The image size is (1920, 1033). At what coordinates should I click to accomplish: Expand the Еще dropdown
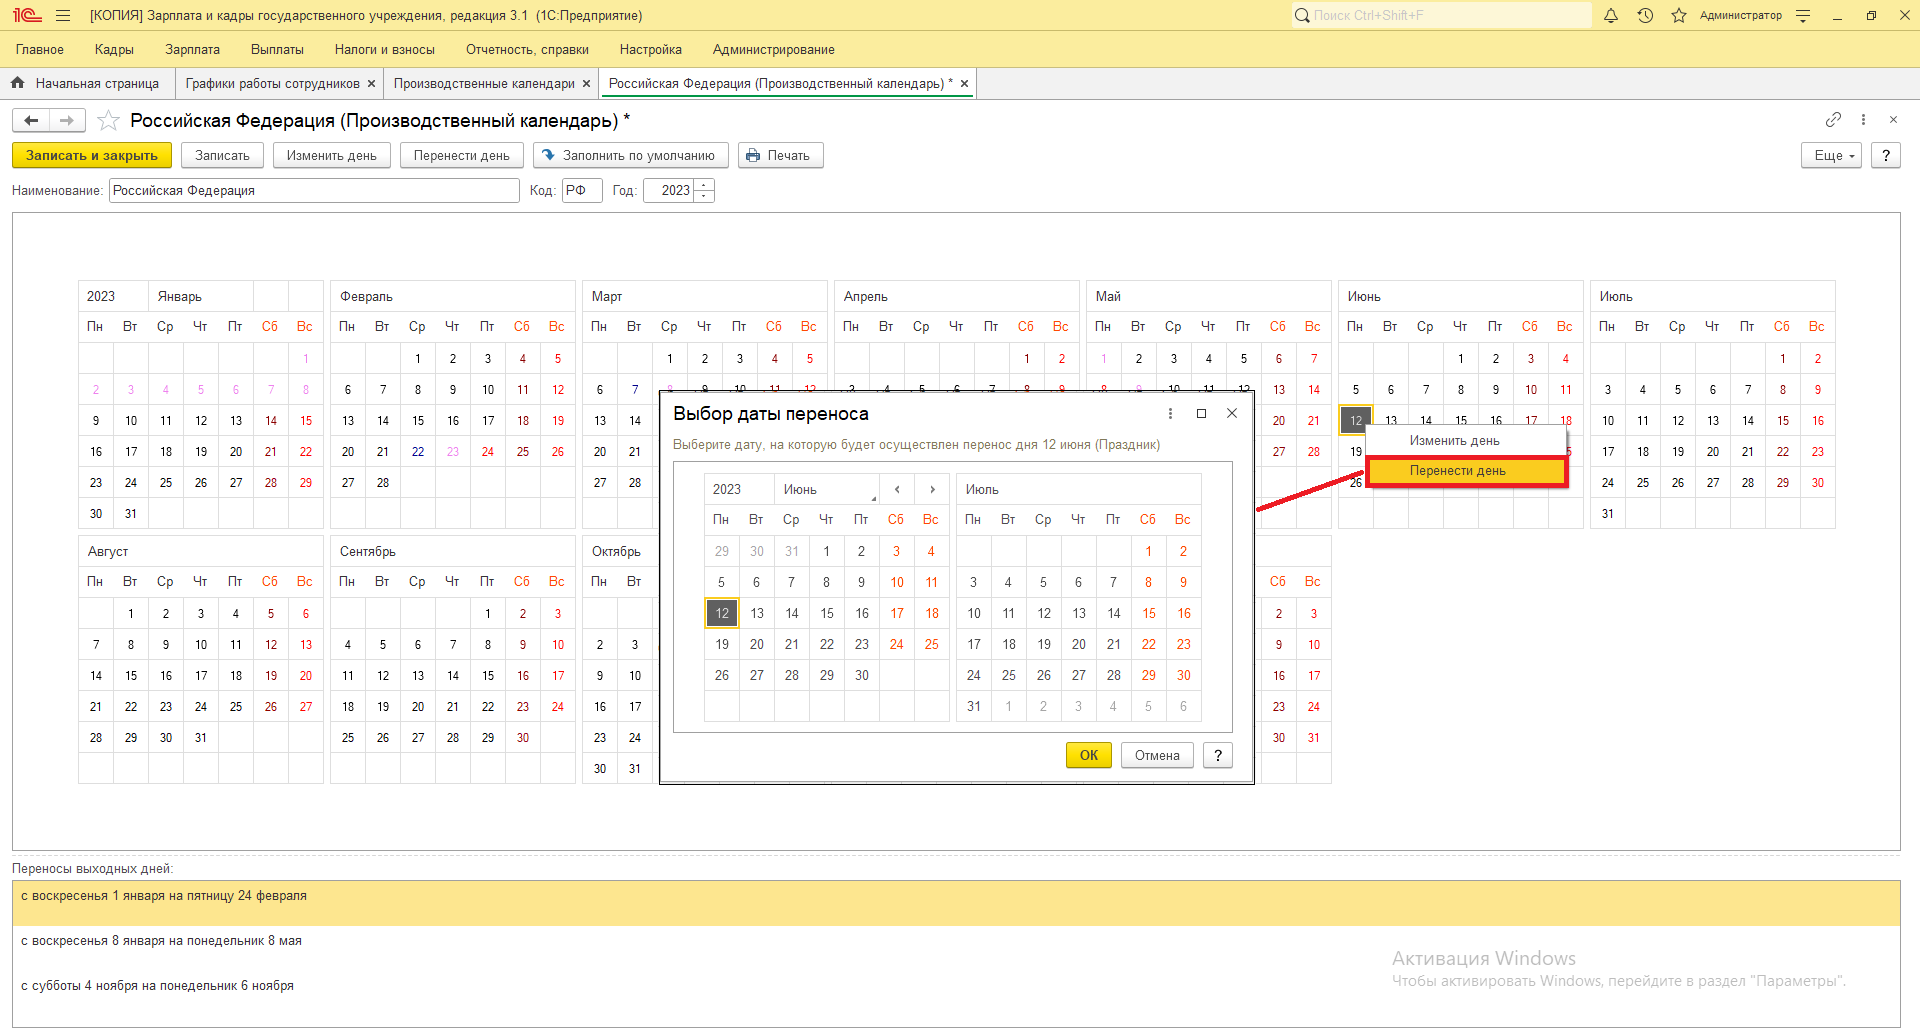tap(1831, 155)
